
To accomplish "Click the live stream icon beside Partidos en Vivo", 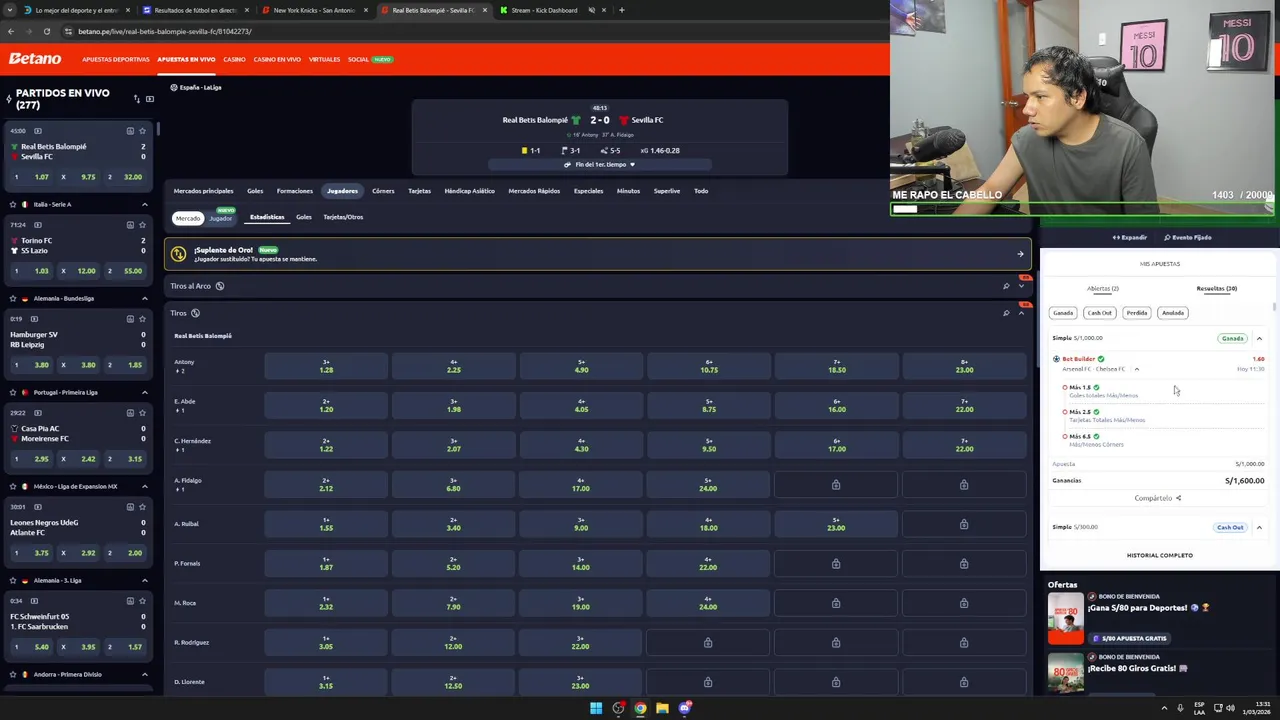I will coord(150,99).
